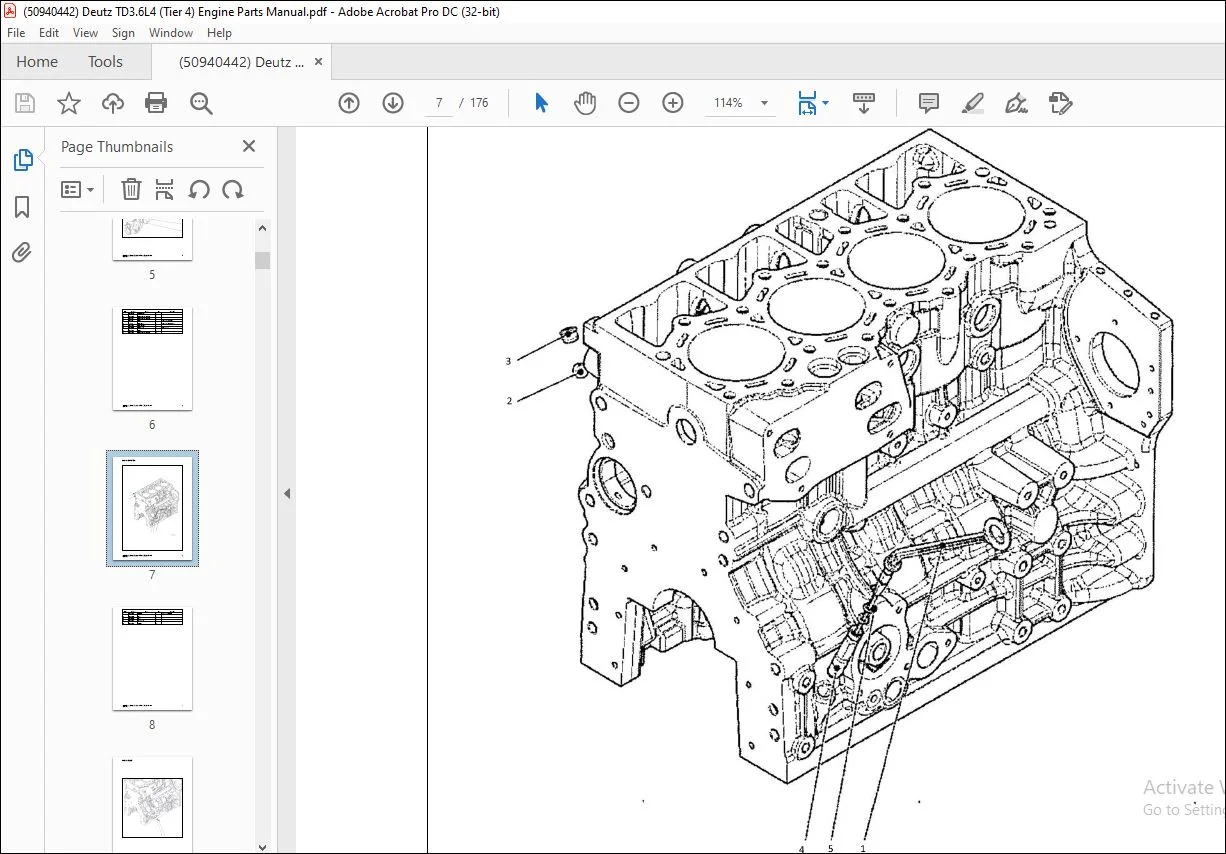Viewport: 1226px width, 854px height.
Task: Open the Help menu
Action: click(x=219, y=33)
